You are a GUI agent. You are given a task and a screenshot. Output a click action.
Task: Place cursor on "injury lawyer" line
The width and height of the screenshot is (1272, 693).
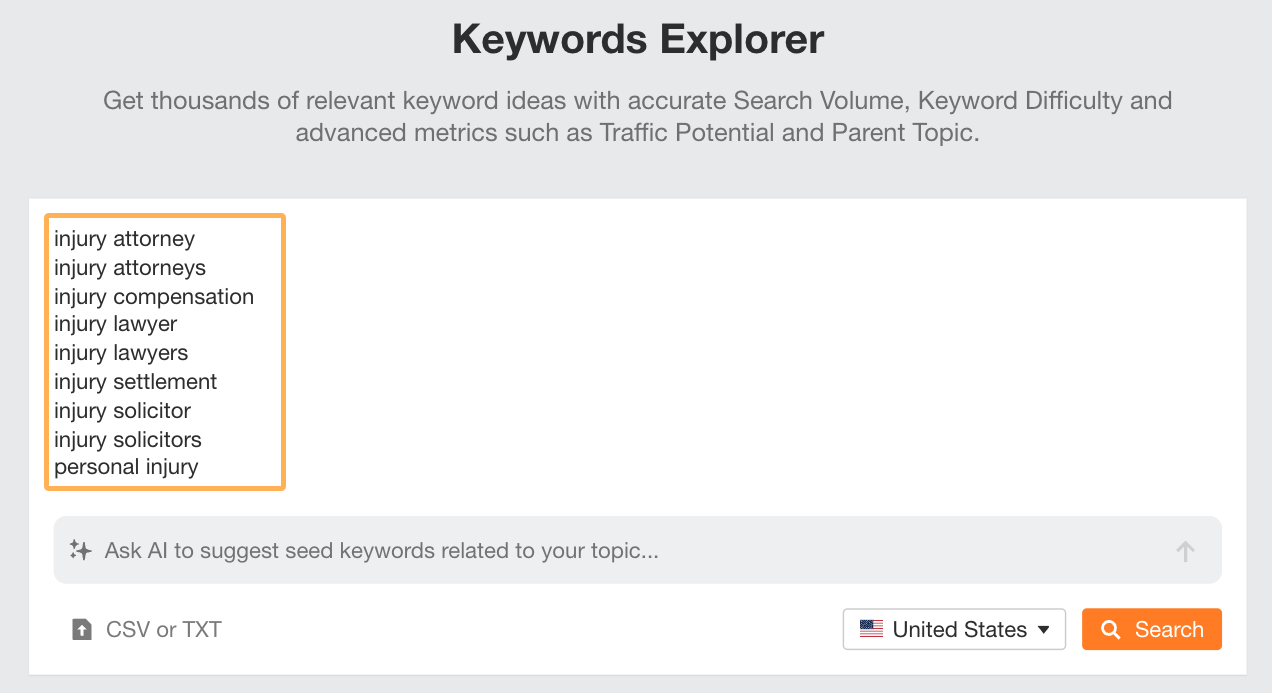coord(116,324)
